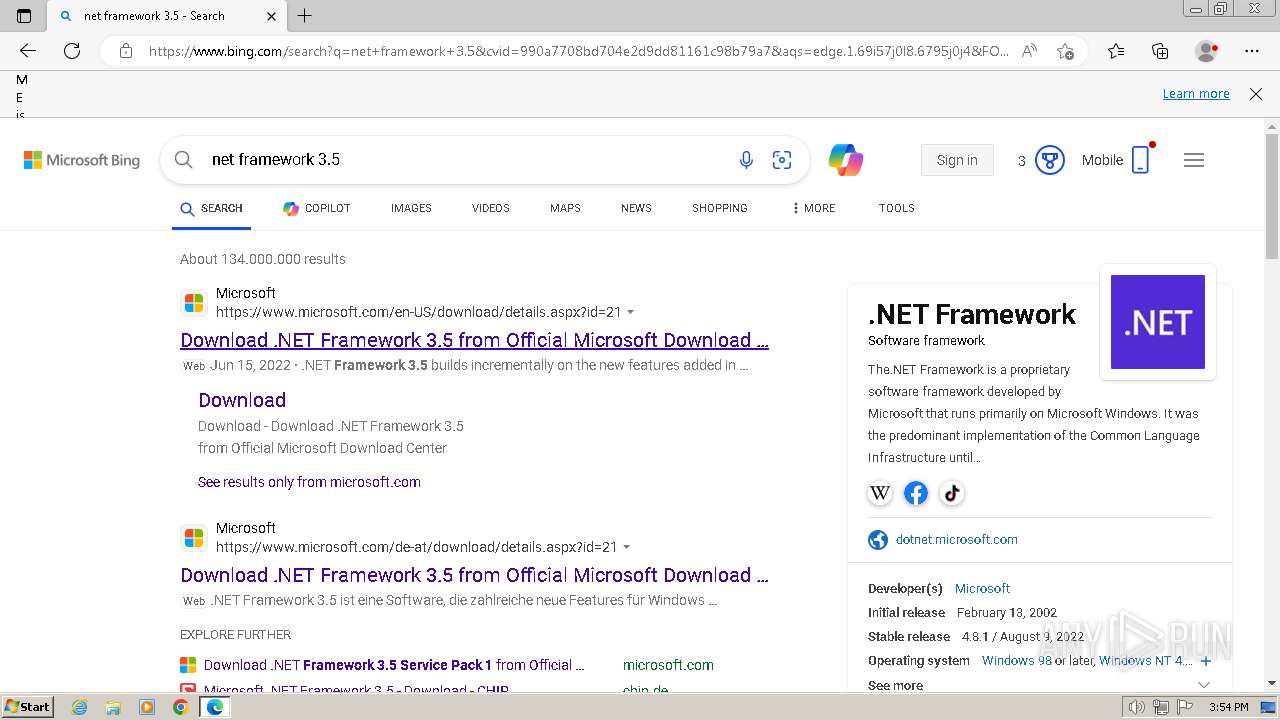Open Edge Settings and more menu
The image size is (1280, 720).
1252,51
